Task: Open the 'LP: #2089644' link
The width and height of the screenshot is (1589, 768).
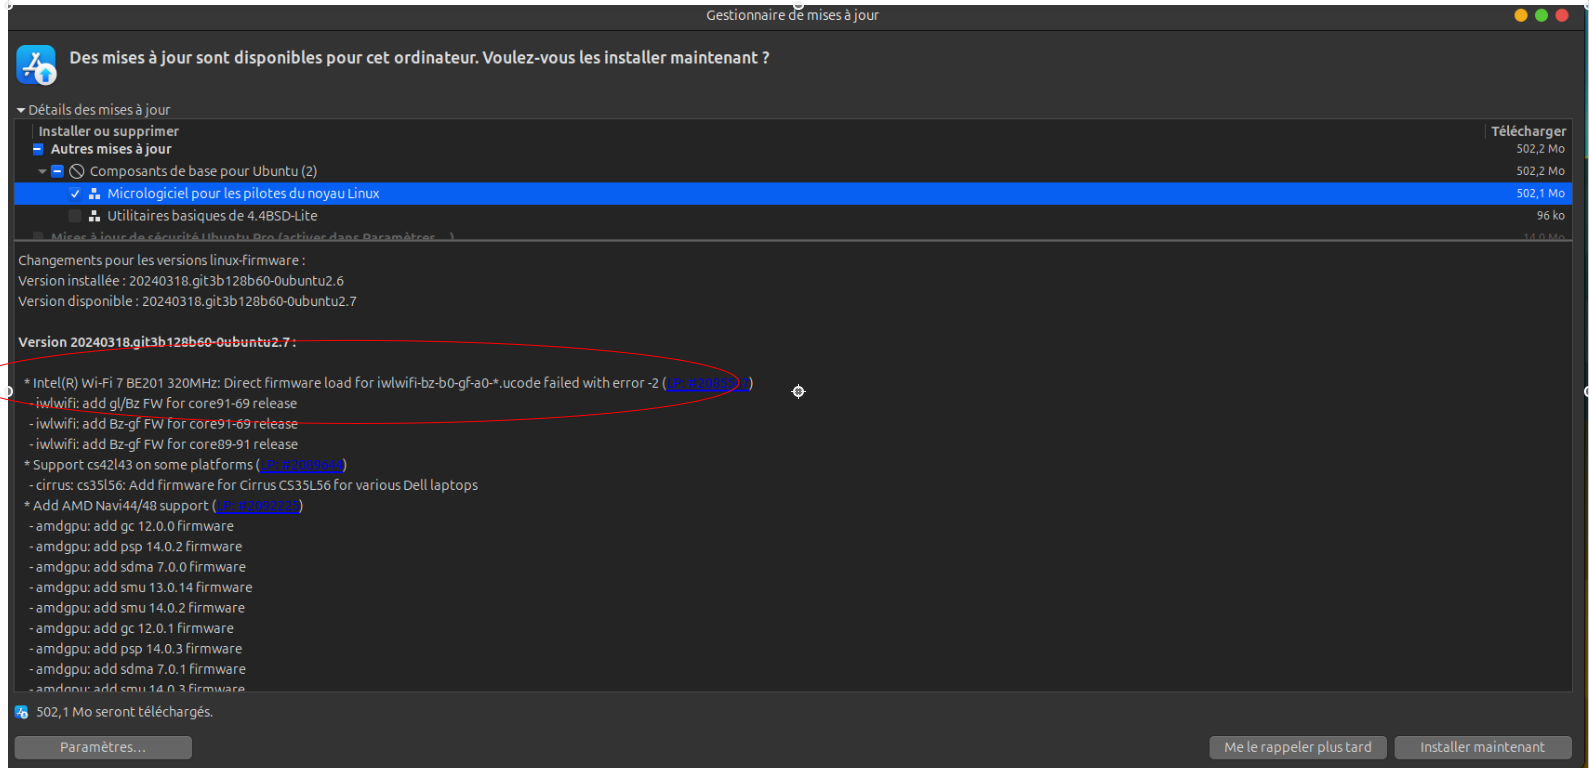Action: [301, 465]
